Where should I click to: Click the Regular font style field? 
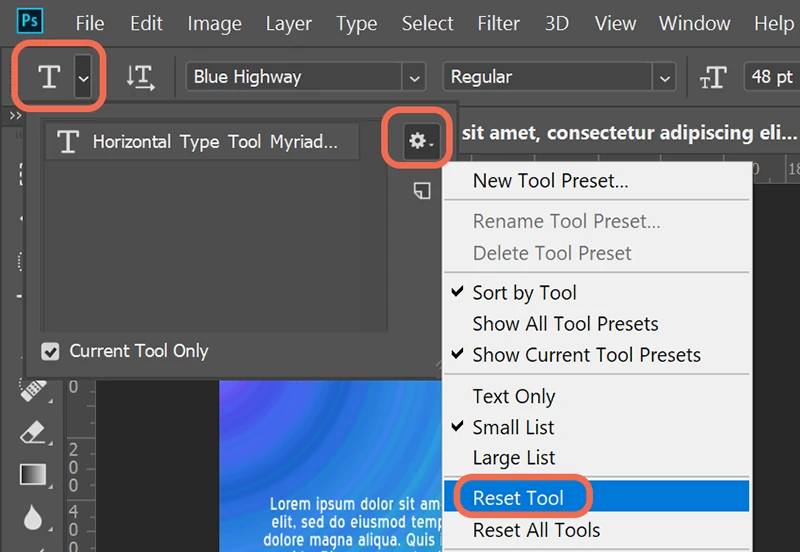[547, 78]
